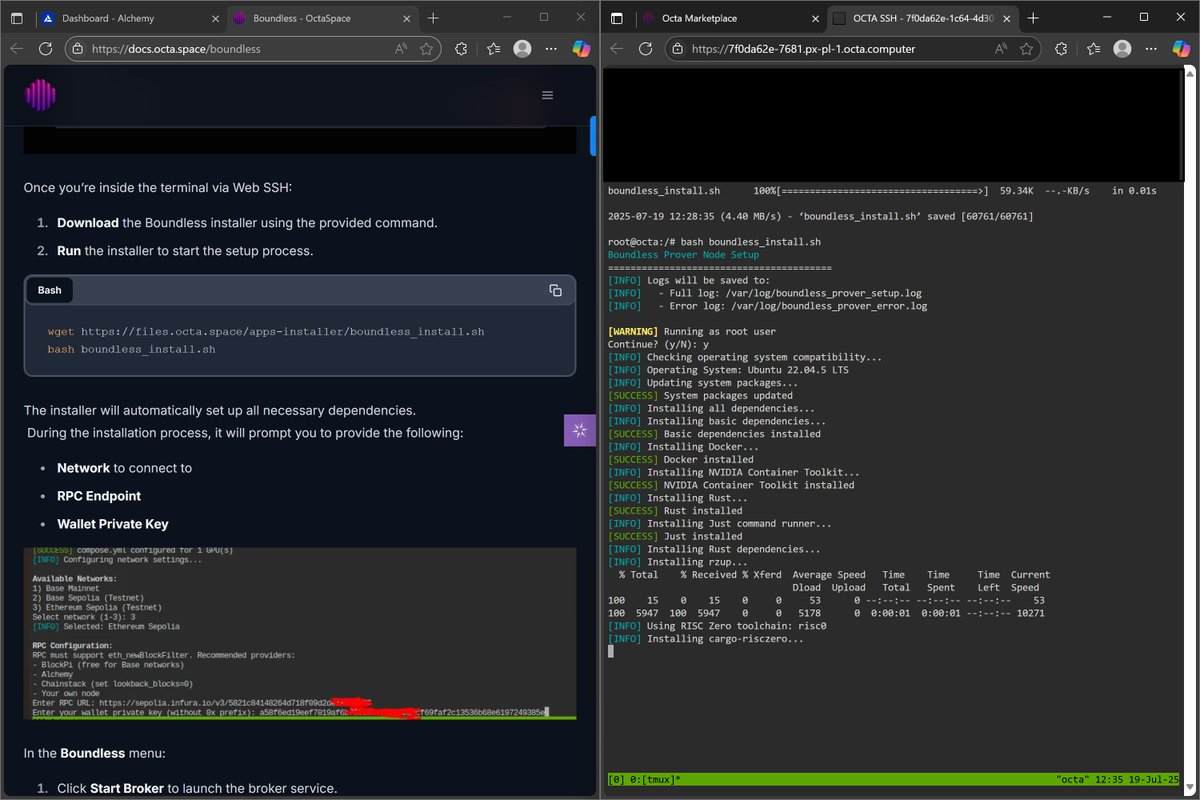Viewport: 1200px width, 800px height.
Task: Open Settings and more in left browser window
Action: (550, 48)
